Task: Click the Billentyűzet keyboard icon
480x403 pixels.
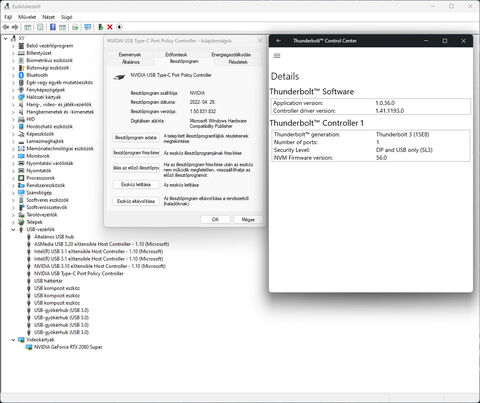Action: tap(21, 53)
